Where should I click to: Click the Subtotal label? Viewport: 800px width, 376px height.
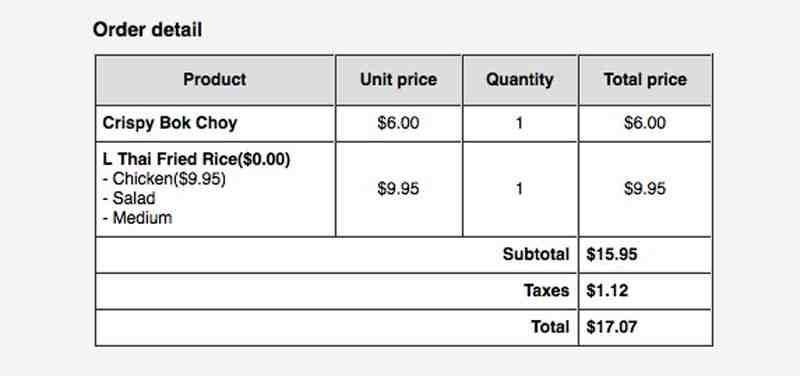[536, 254]
